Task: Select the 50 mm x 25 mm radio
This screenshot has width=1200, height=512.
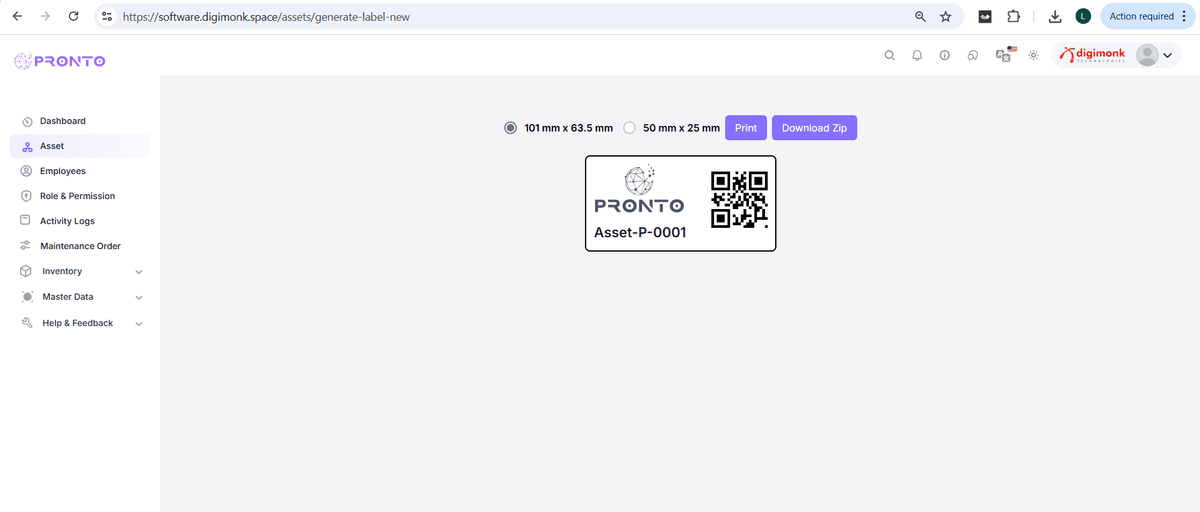Action: coord(629,128)
